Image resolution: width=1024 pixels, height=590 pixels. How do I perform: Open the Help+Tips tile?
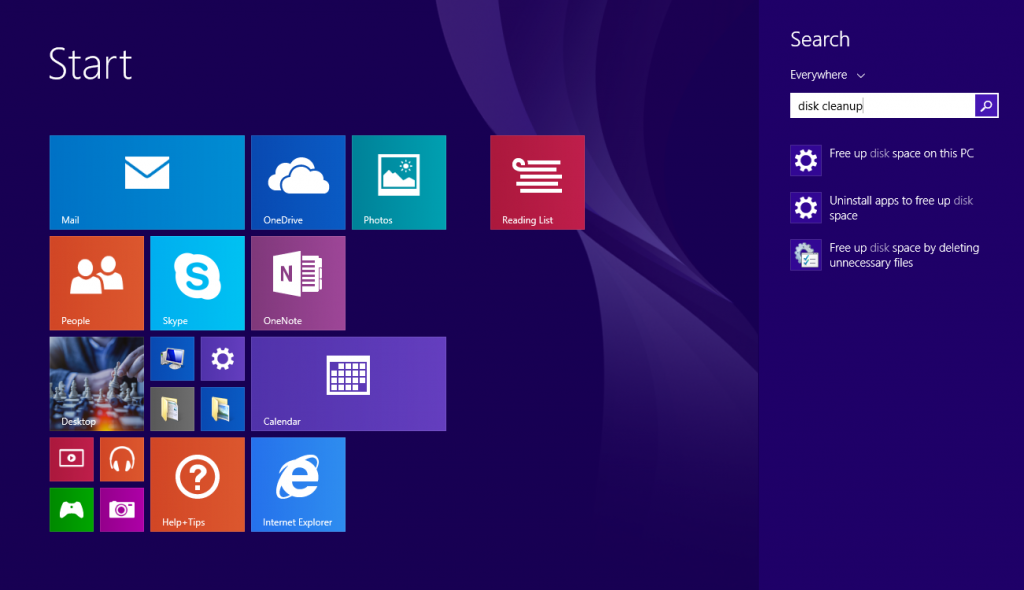(x=196, y=484)
